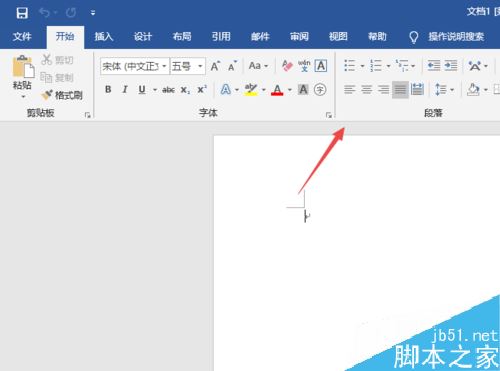Click the line spacing icon
Viewport: 500px width, 371px height.
(441, 89)
